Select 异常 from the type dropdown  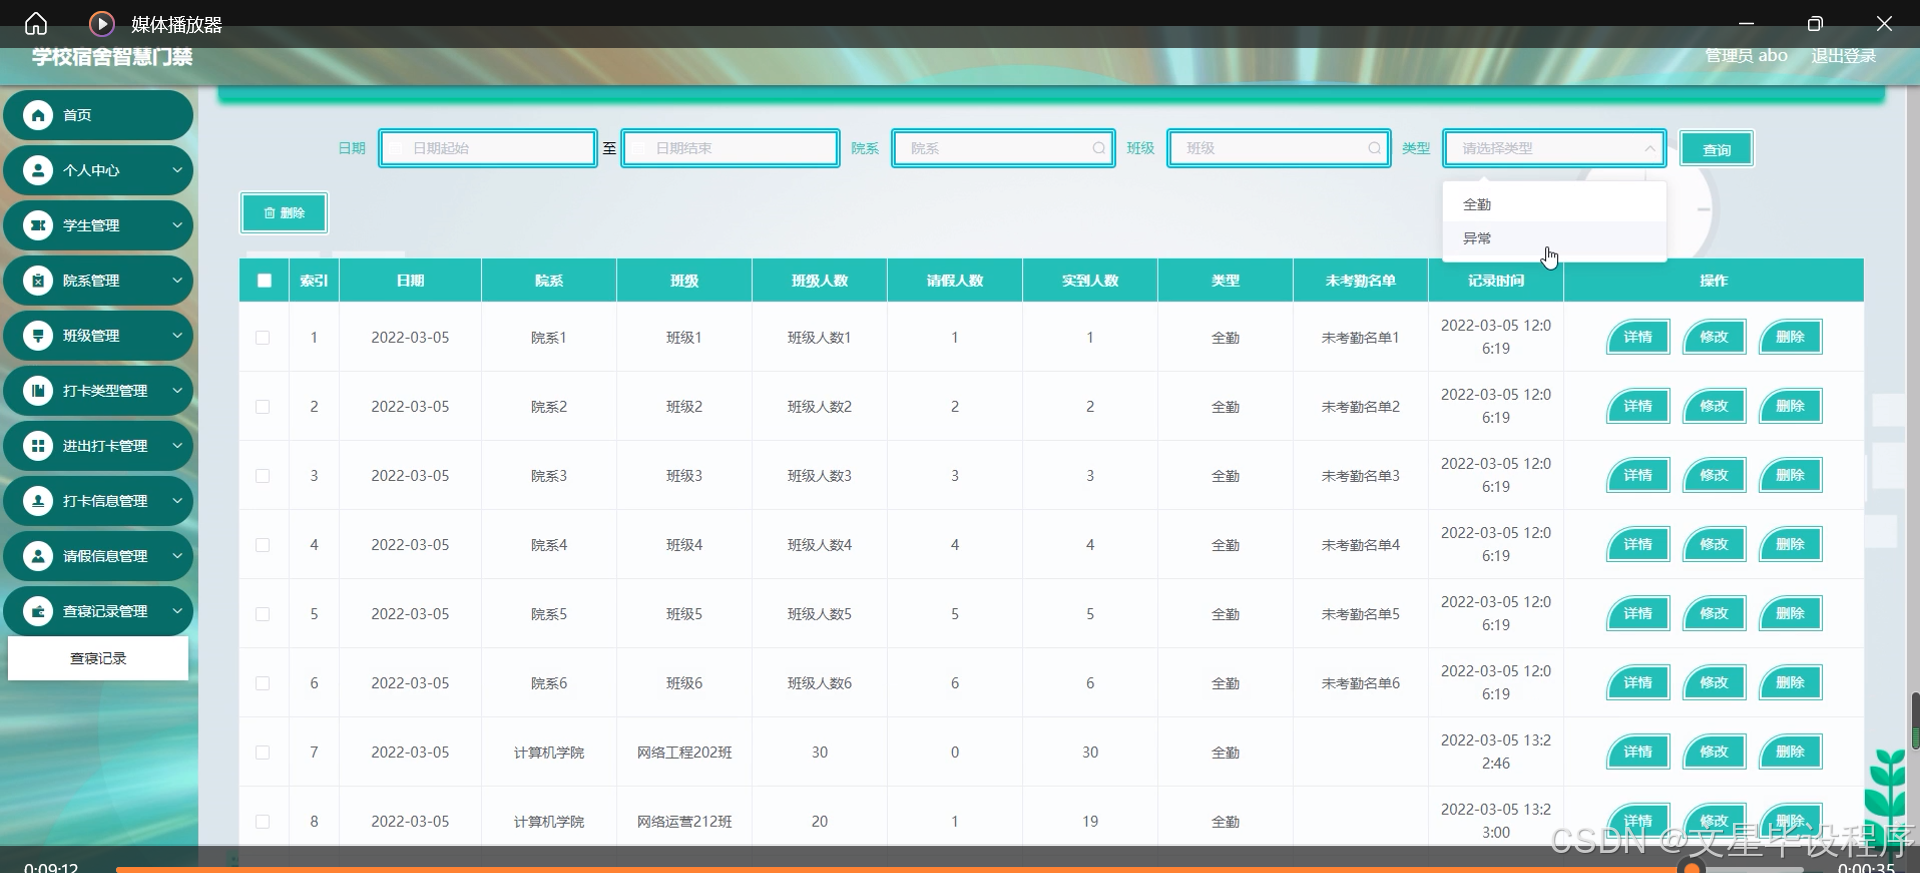click(1555, 238)
